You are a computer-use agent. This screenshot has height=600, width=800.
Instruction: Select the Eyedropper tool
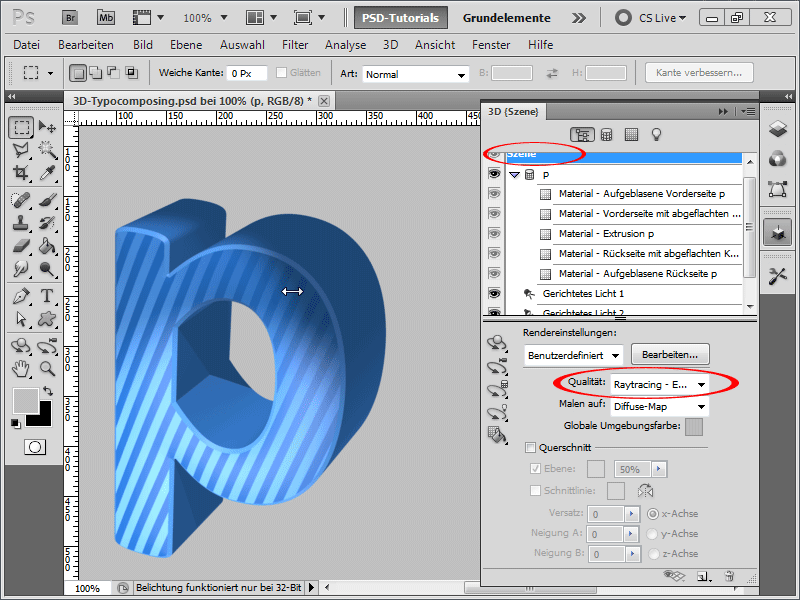pyautogui.click(x=47, y=172)
